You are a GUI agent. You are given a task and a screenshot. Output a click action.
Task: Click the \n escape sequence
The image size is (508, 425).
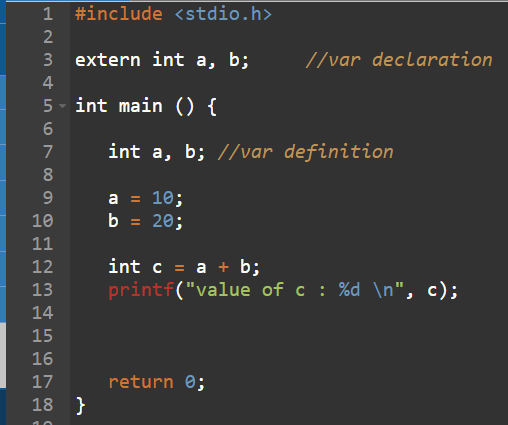pos(383,290)
